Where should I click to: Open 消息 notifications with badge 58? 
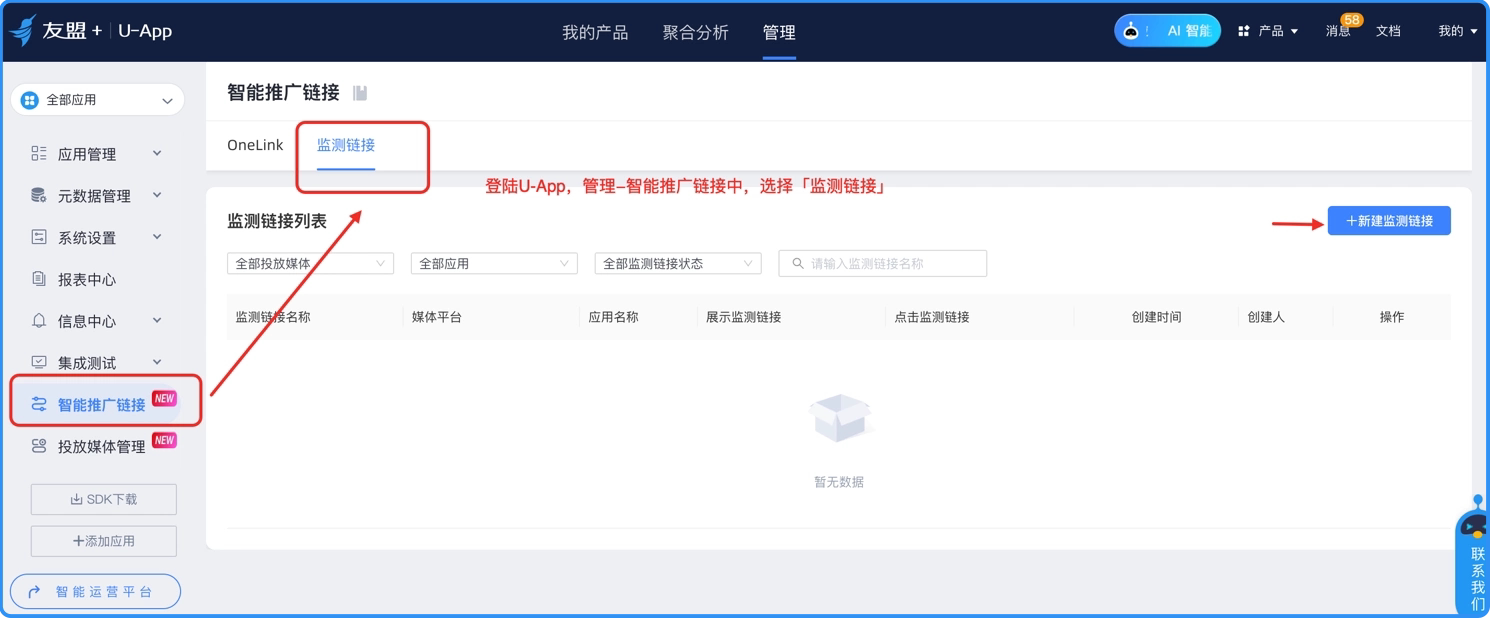pos(1338,31)
